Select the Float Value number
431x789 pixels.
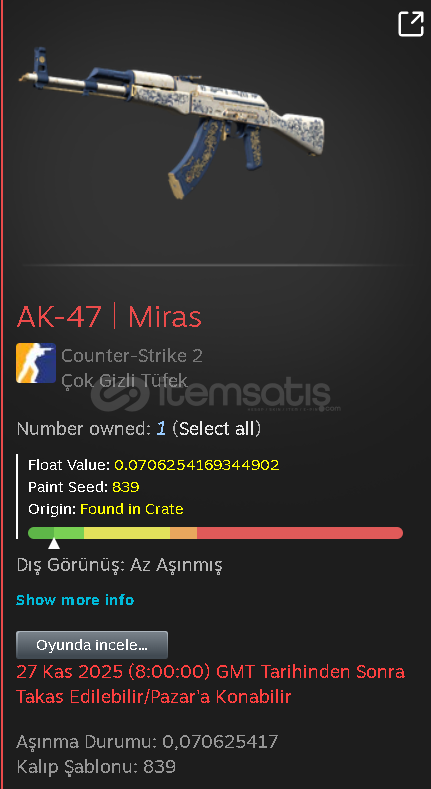point(197,464)
